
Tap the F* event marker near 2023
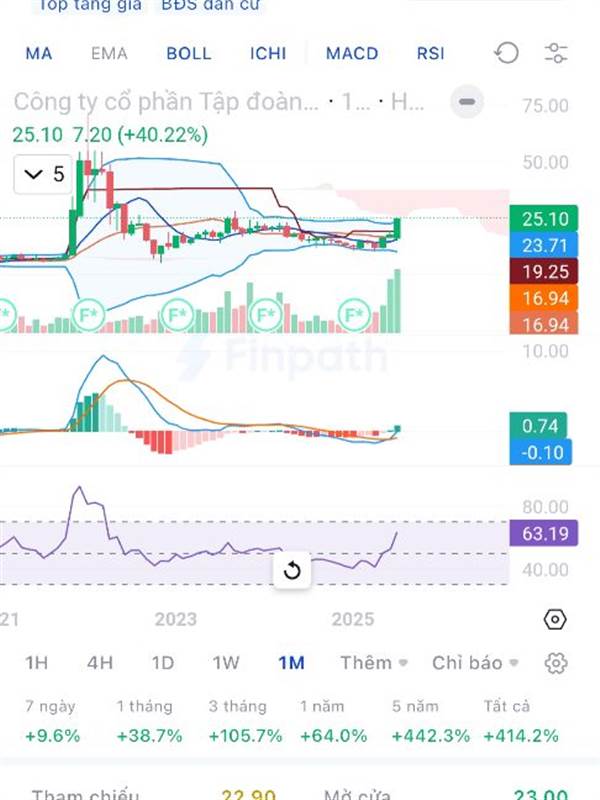pyautogui.click(x=177, y=315)
